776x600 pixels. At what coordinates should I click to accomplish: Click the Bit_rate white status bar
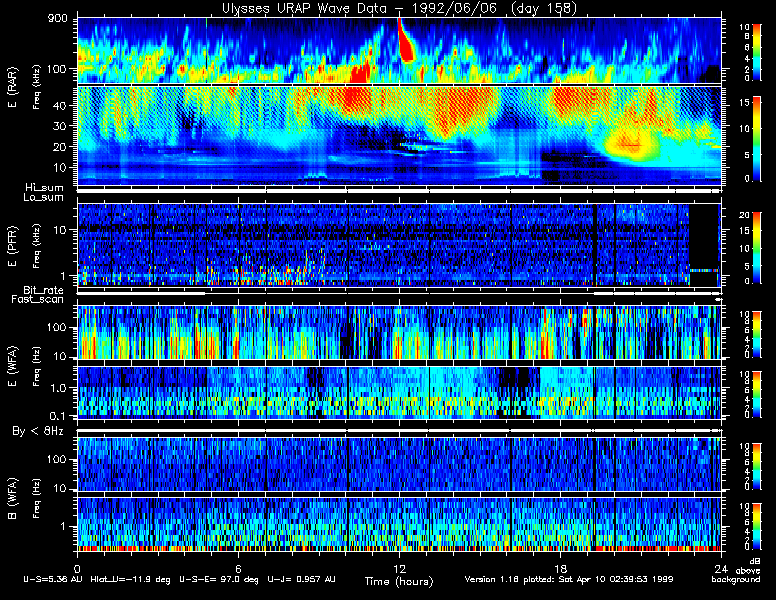[x=399, y=293]
